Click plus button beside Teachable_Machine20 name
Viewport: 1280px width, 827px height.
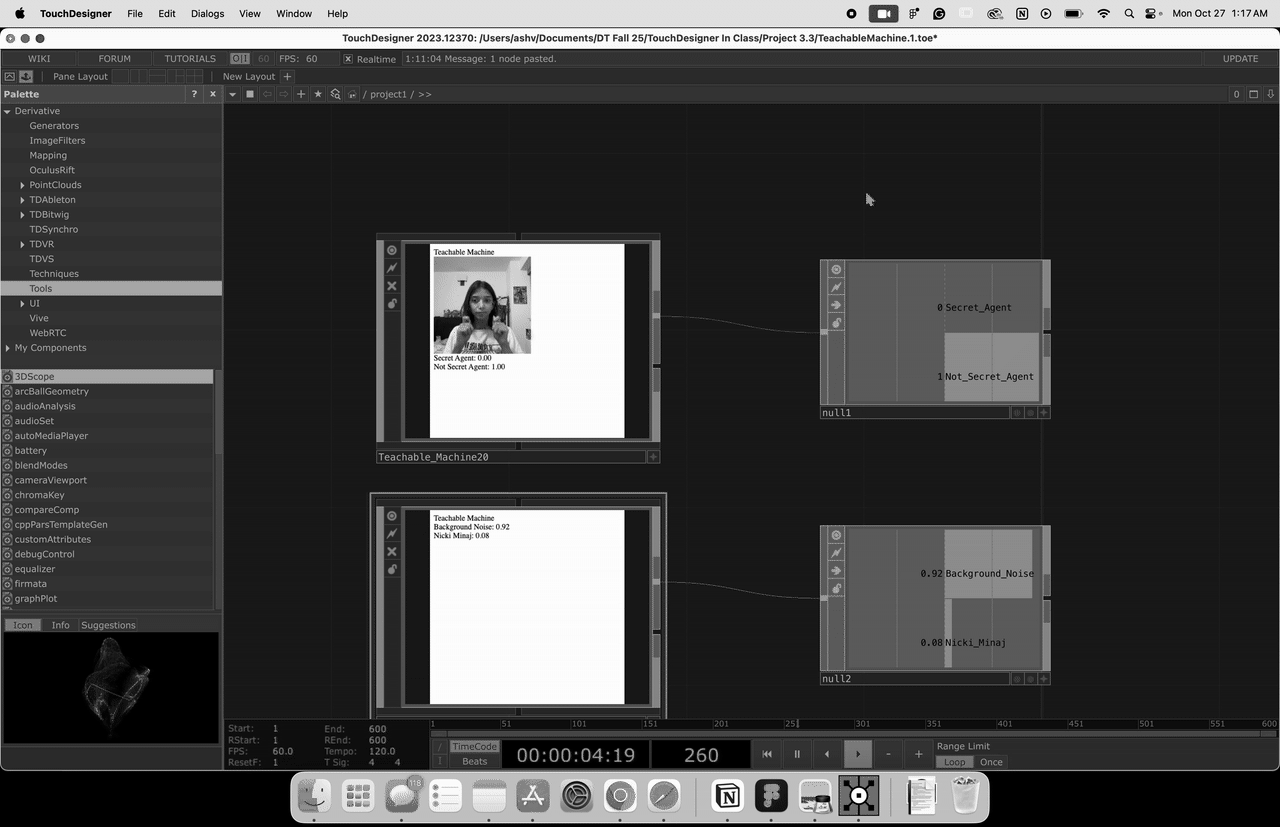pyautogui.click(x=653, y=457)
